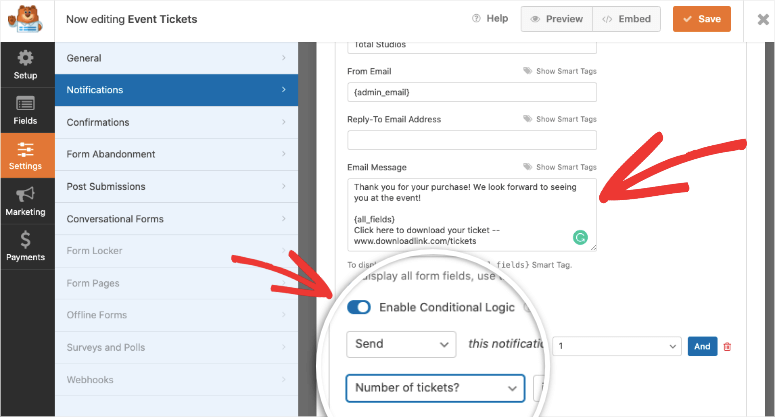
Task: Open the value dropdown showing 1
Action: [617, 346]
